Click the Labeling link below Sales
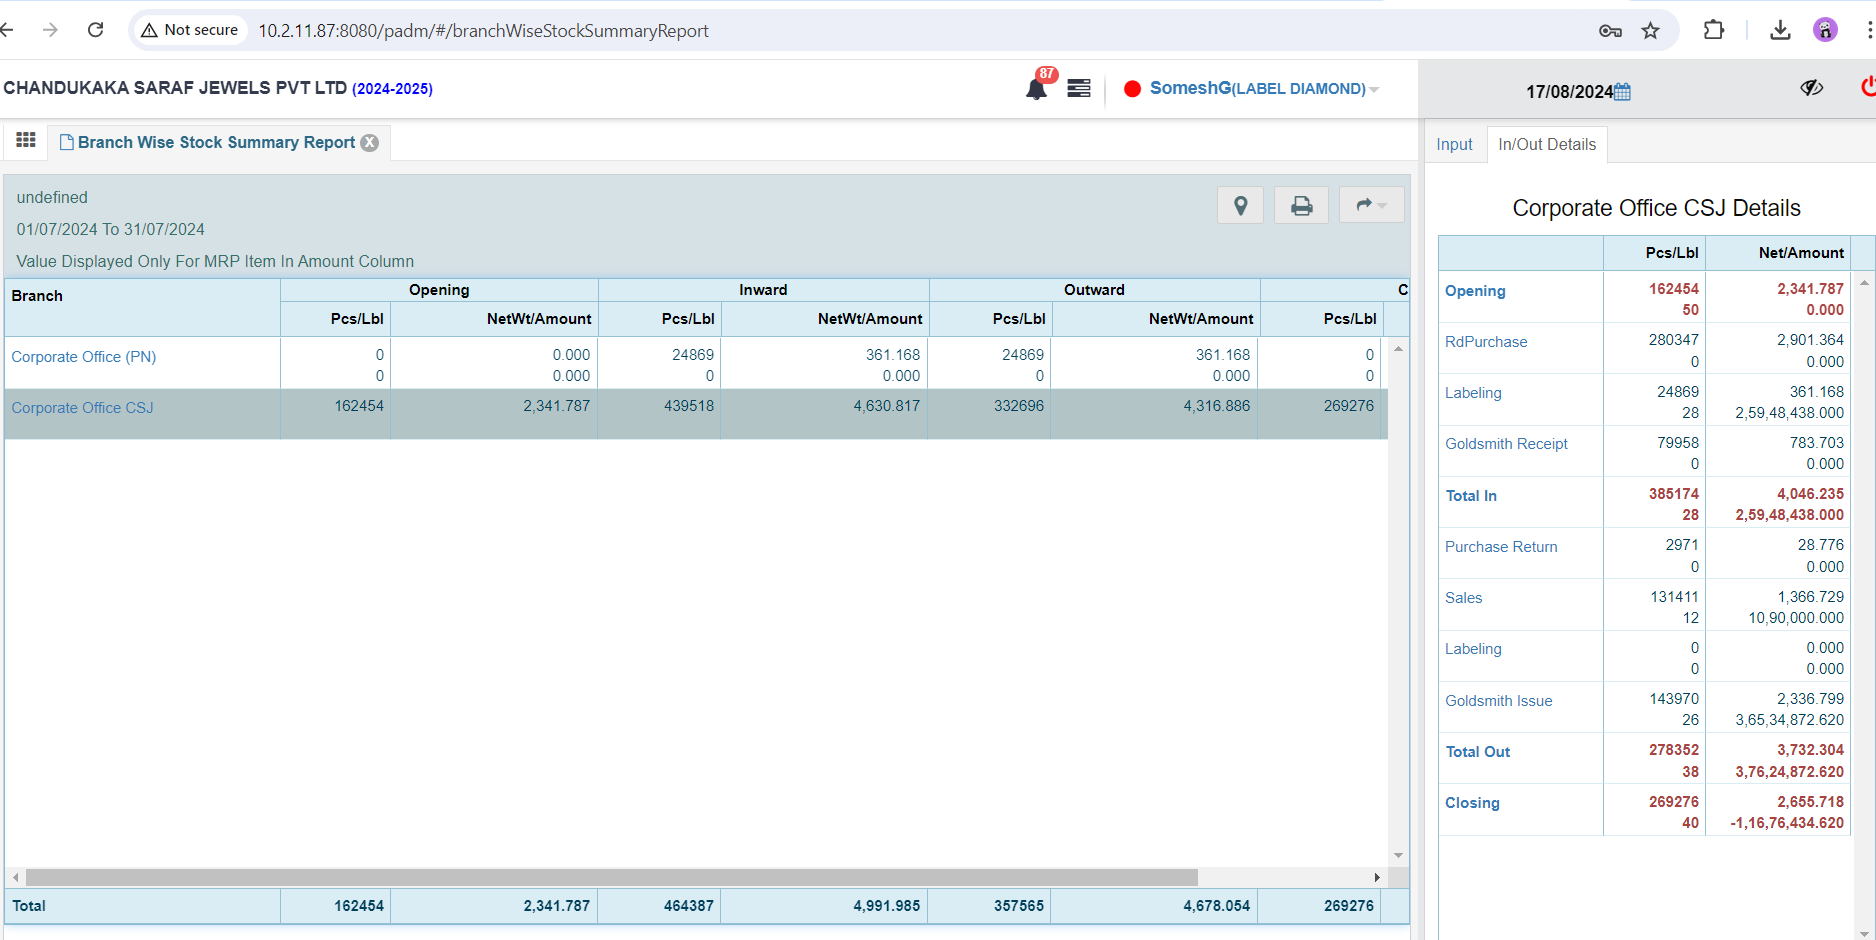 coord(1473,649)
